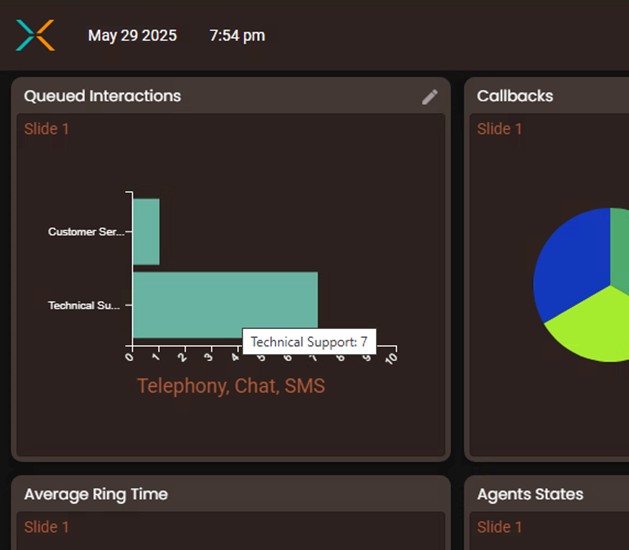
Task: Click the Customer Service bar in chart
Action: coord(146,232)
